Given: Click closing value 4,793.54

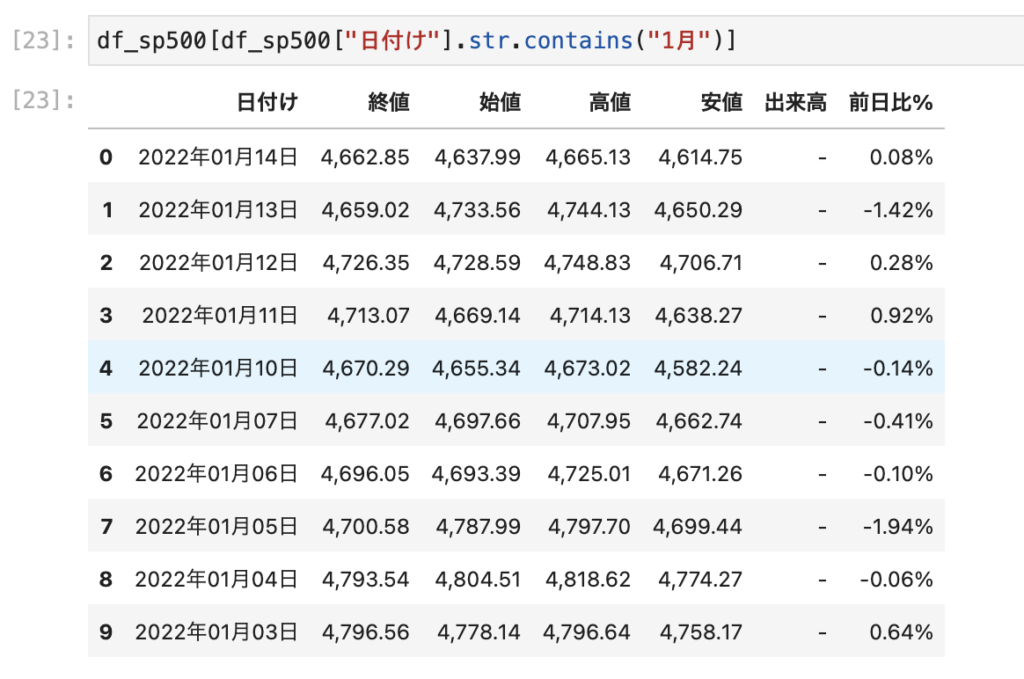Looking at the screenshot, I should click(x=366, y=580).
